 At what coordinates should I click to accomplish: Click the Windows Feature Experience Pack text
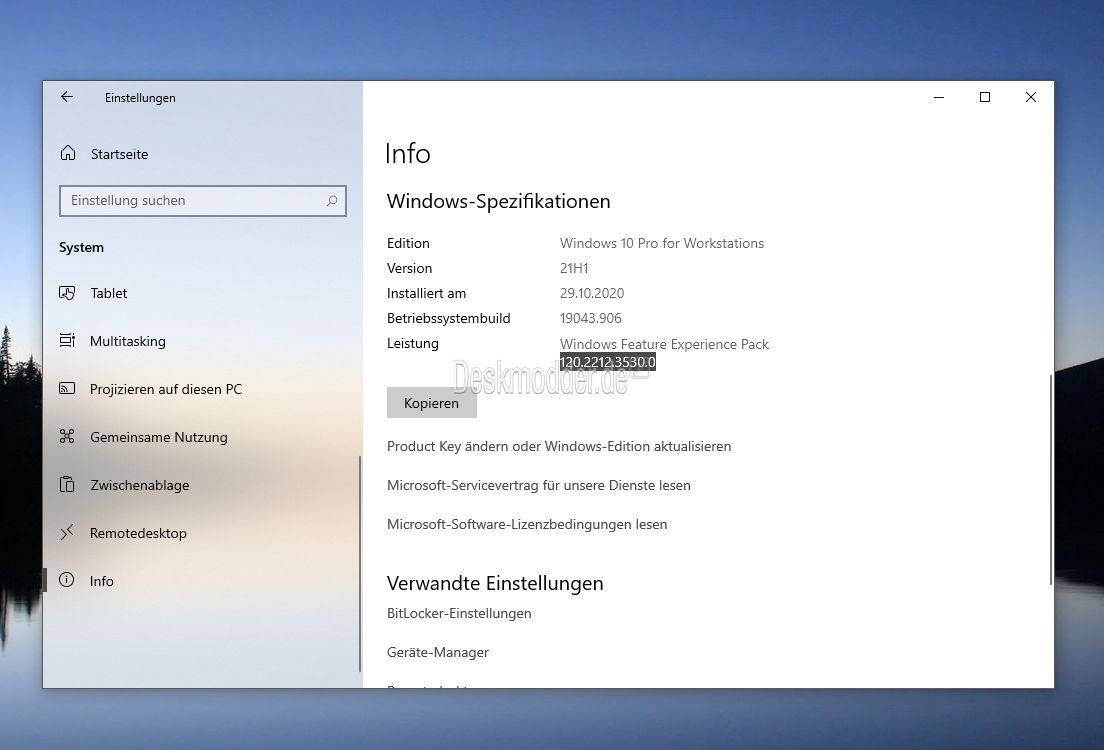pos(664,344)
